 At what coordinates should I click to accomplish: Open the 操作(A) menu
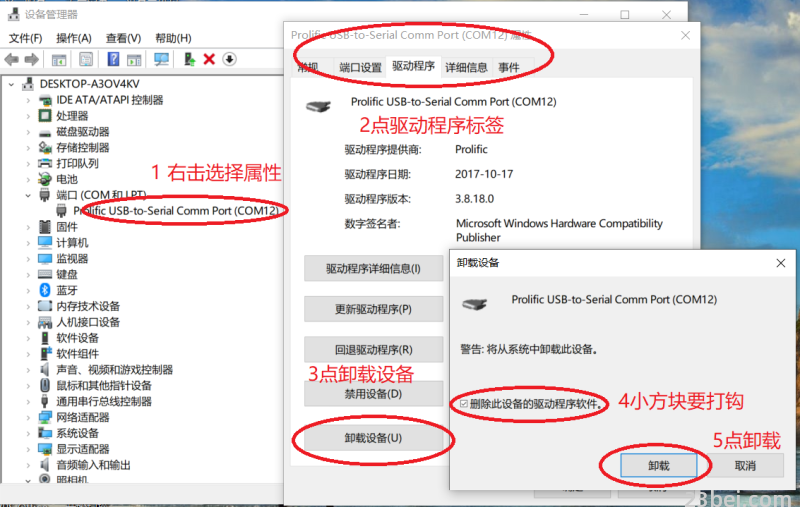[73, 38]
